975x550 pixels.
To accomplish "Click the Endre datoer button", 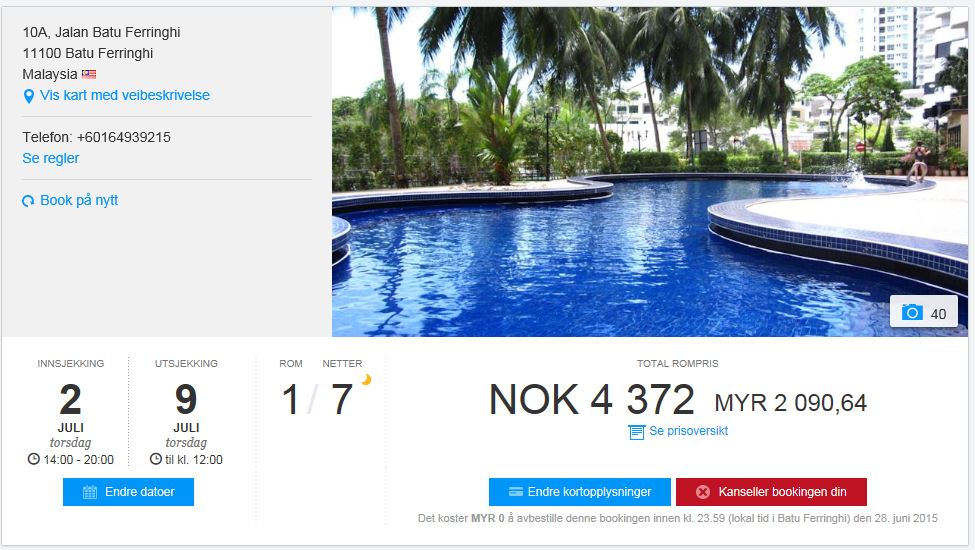I will pyautogui.click(x=128, y=492).
